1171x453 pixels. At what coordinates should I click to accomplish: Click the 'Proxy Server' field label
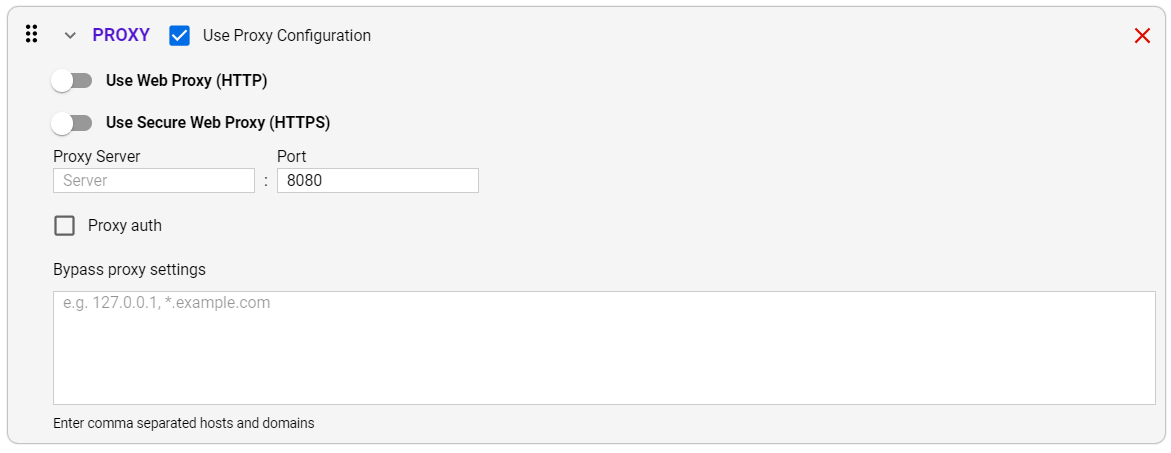coord(97,157)
